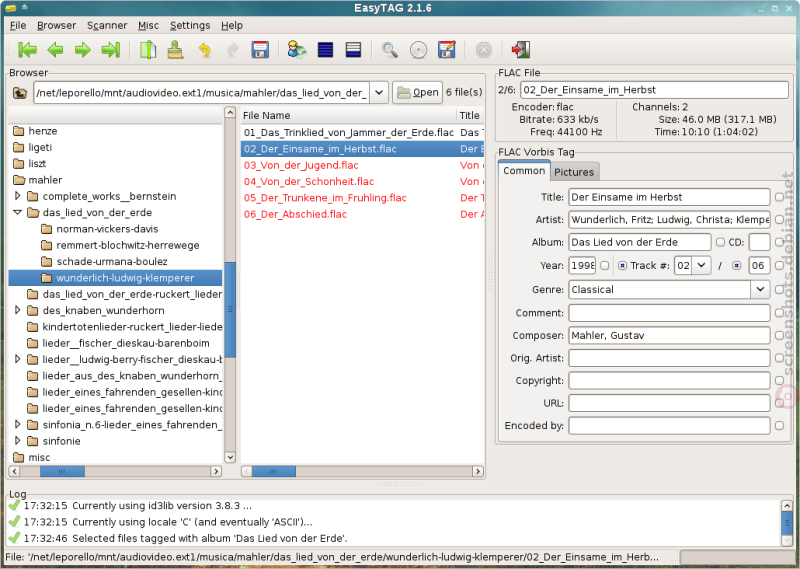Collapse the das_lied_von_der_erde folder

[x=17, y=212]
